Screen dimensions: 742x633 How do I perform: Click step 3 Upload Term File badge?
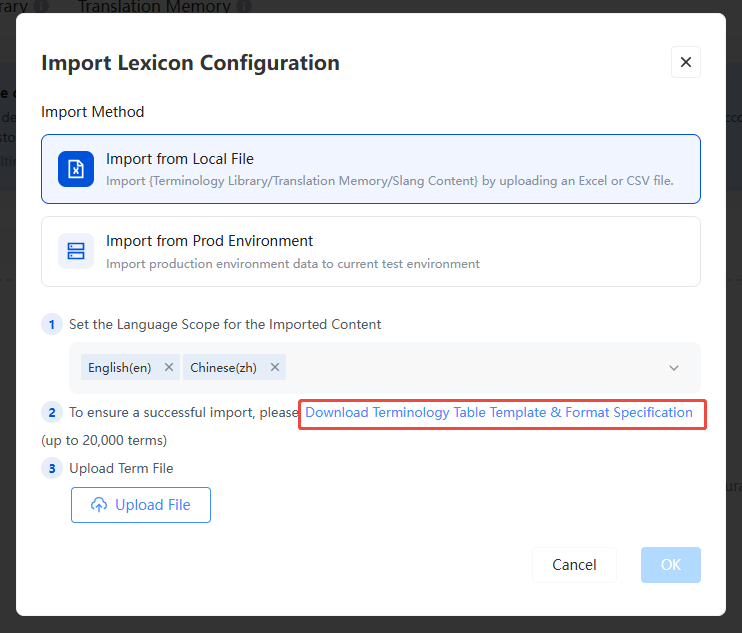52,468
